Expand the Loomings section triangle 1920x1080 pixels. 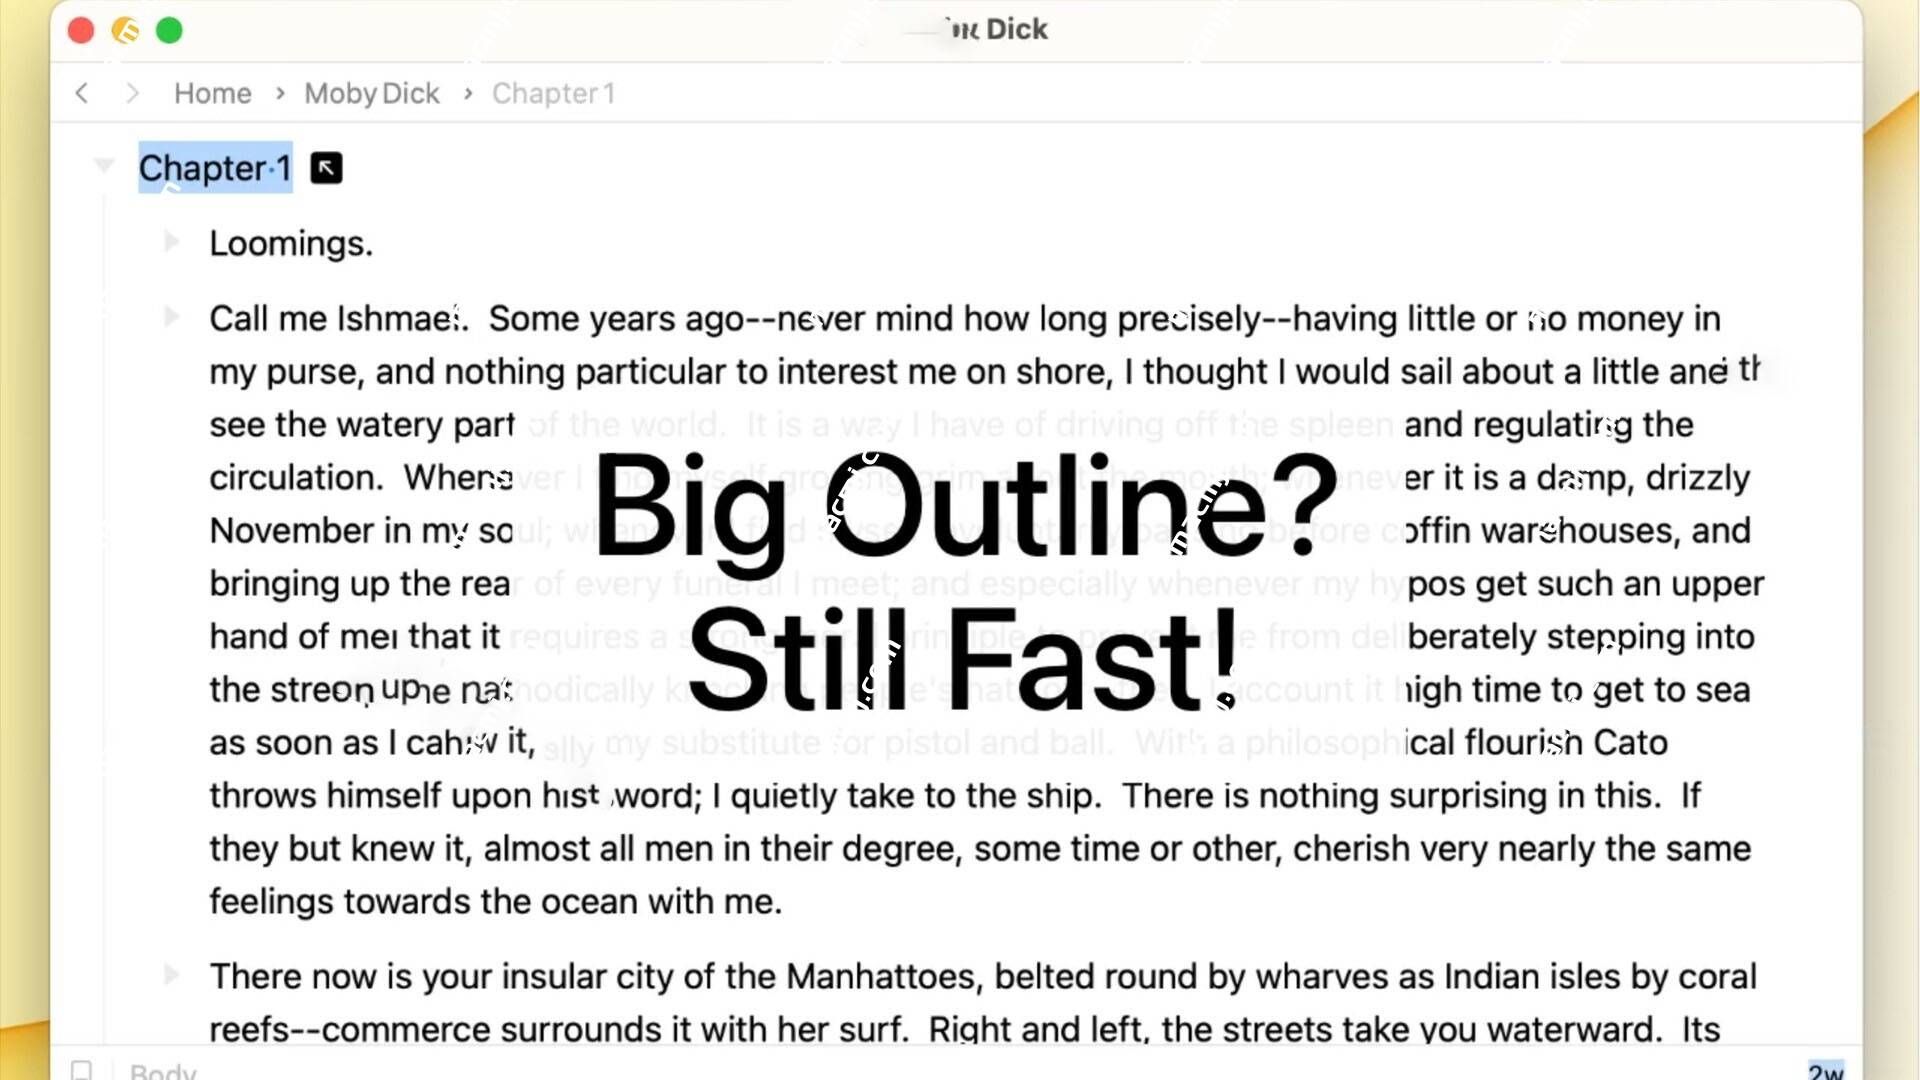pos(173,243)
